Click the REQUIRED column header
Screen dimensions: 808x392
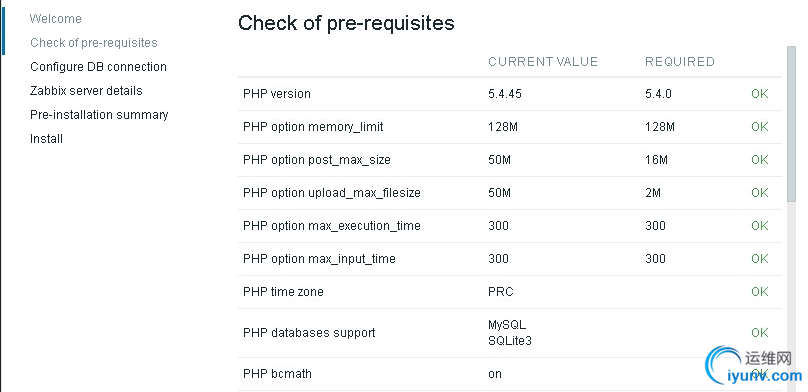[680, 62]
